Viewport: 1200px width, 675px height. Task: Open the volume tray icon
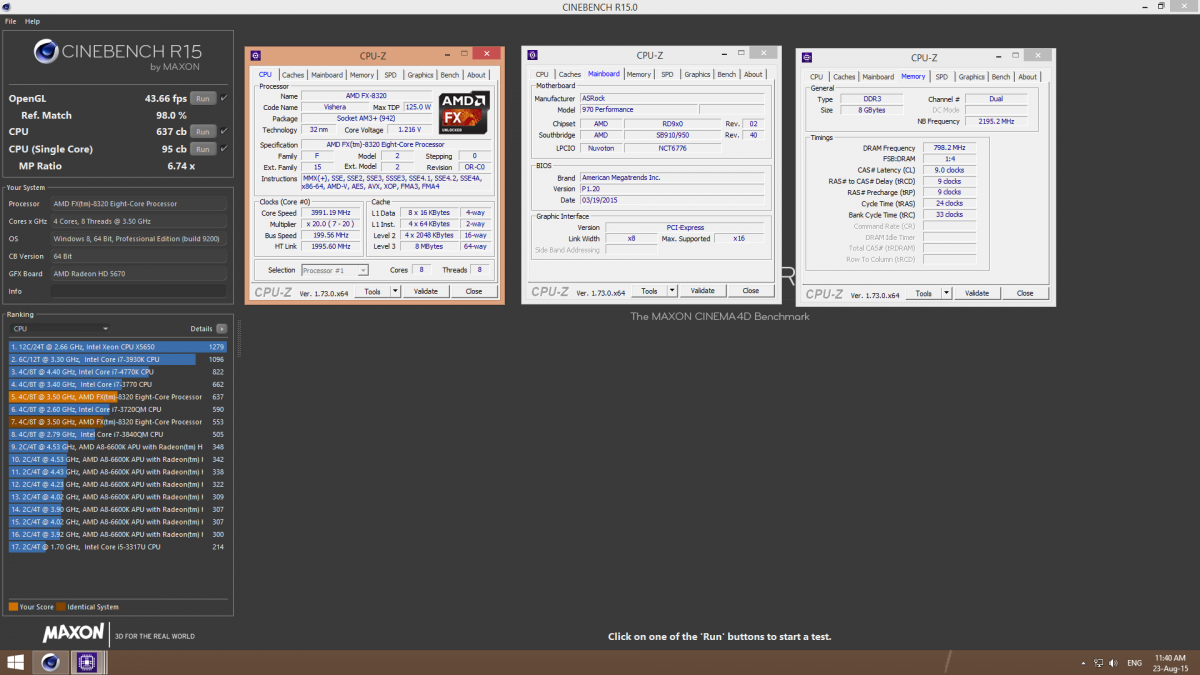coord(1114,663)
